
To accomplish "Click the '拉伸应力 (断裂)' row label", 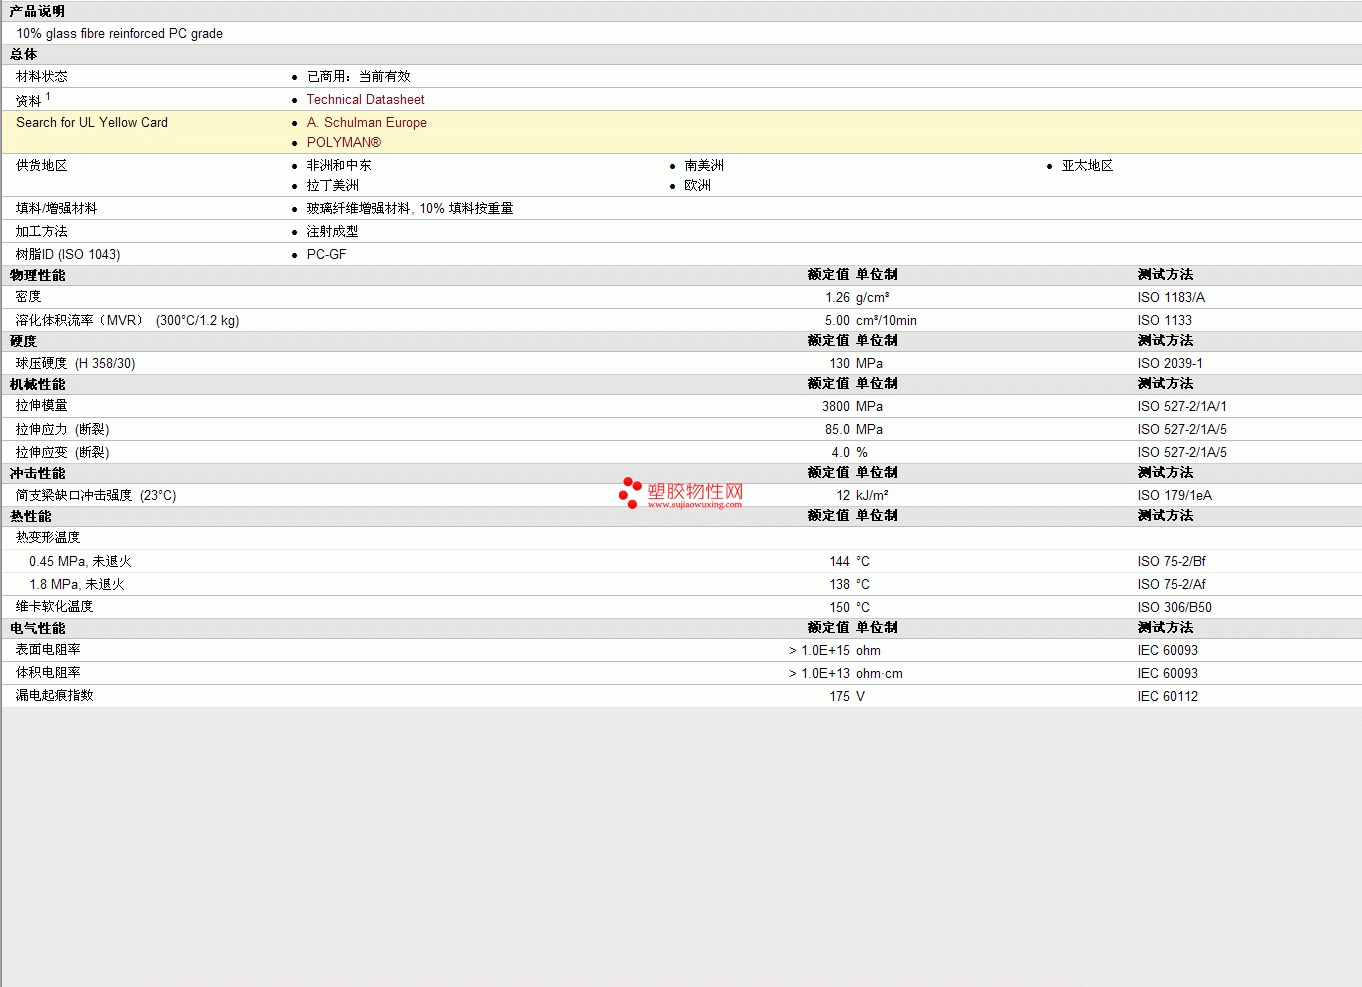I will pyautogui.click(x=63, y=430).
